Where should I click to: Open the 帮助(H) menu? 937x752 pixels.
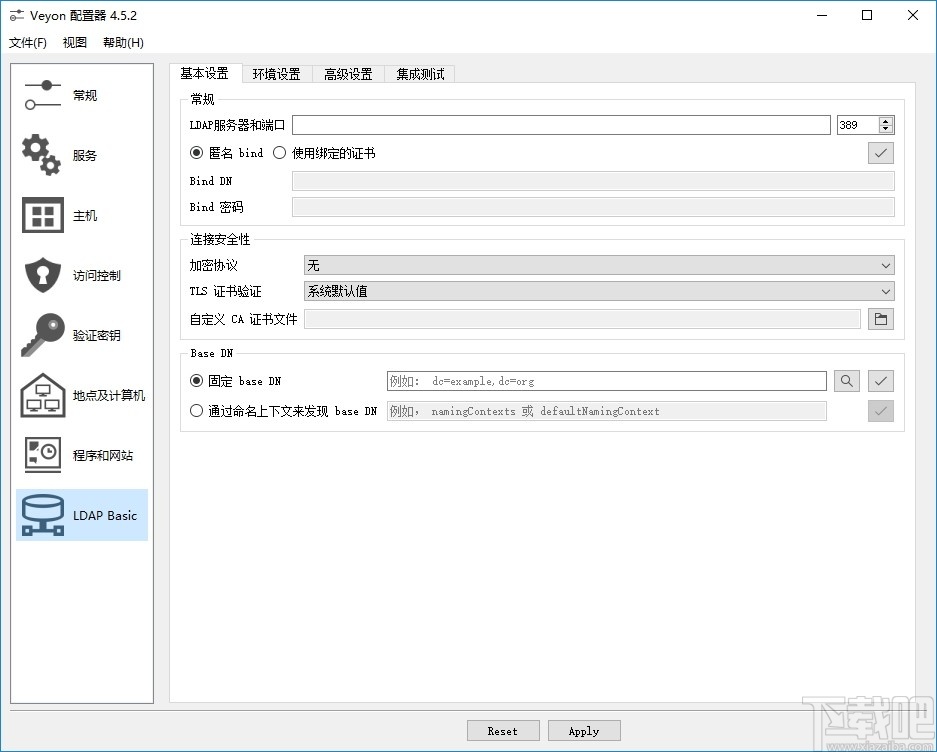(122, 43)
